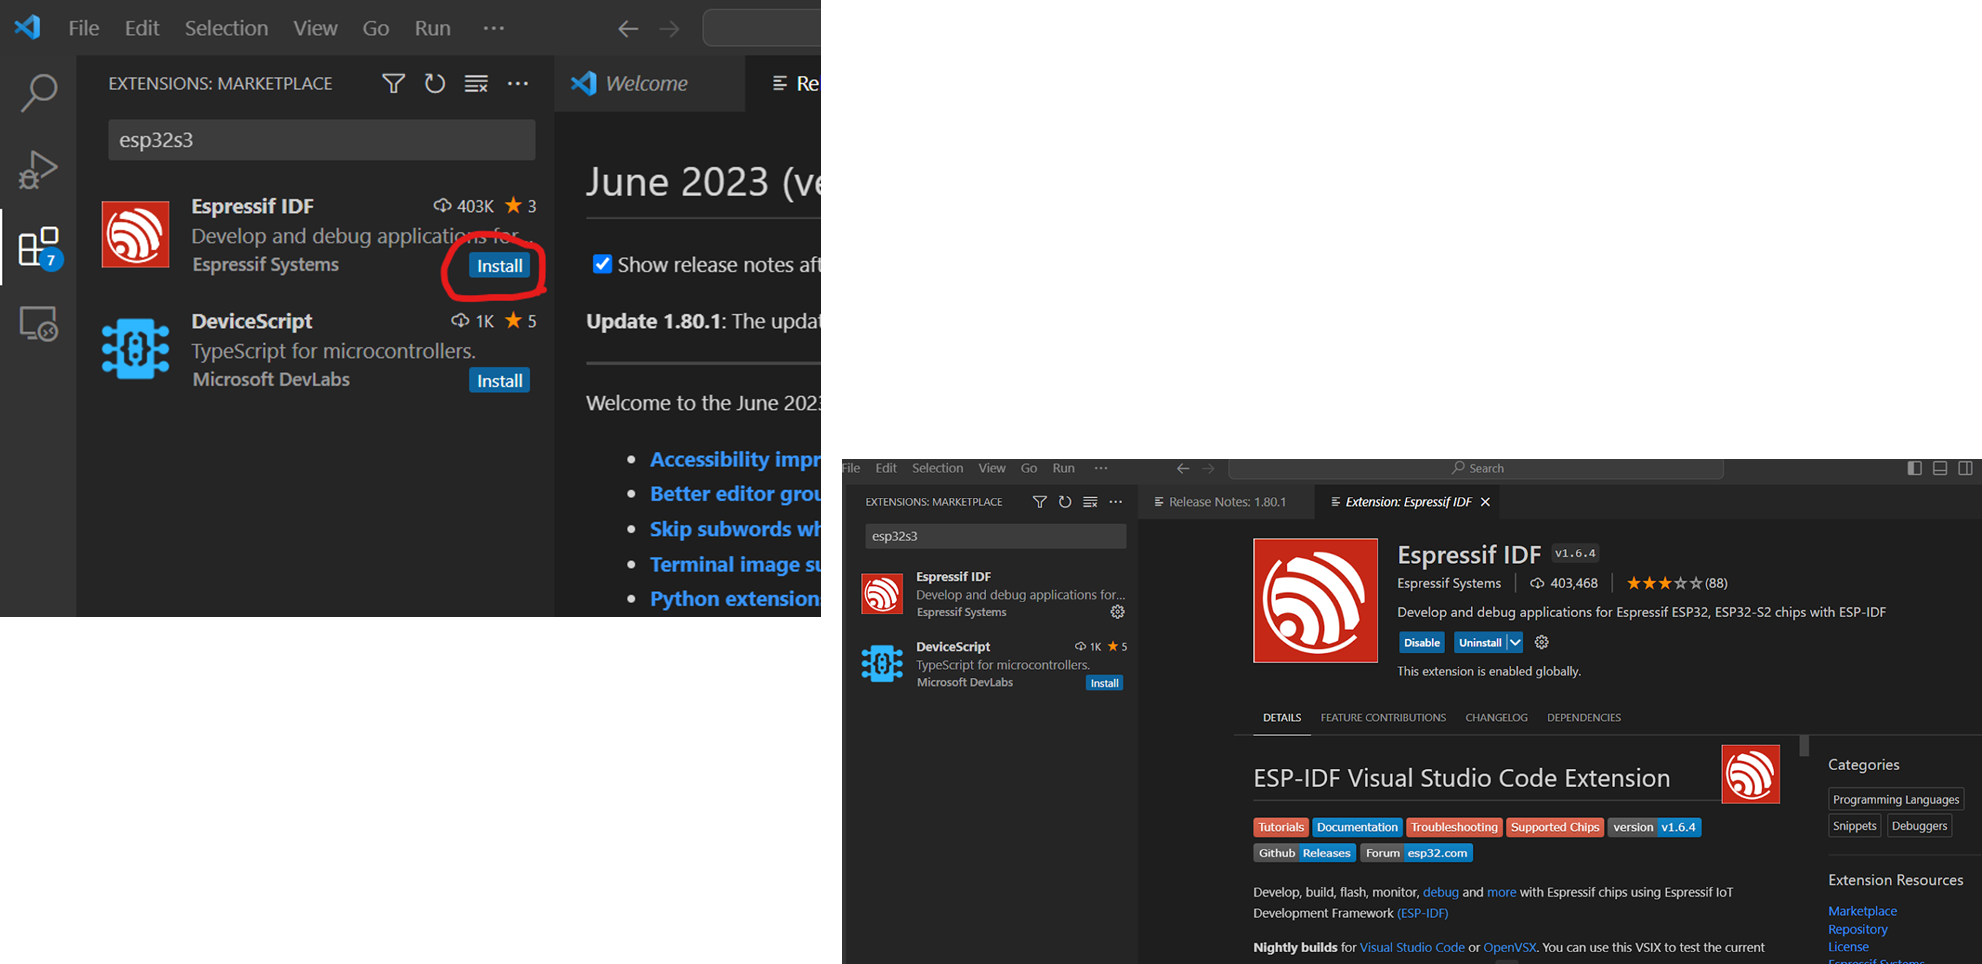
Task: Toggle primary side bar layout icon
Action: pyautogui.click(x=1915, y=468)
